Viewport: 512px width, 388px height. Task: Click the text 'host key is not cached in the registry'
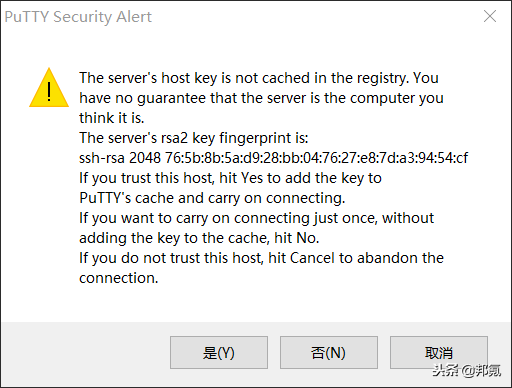click(x=285, y=78)
